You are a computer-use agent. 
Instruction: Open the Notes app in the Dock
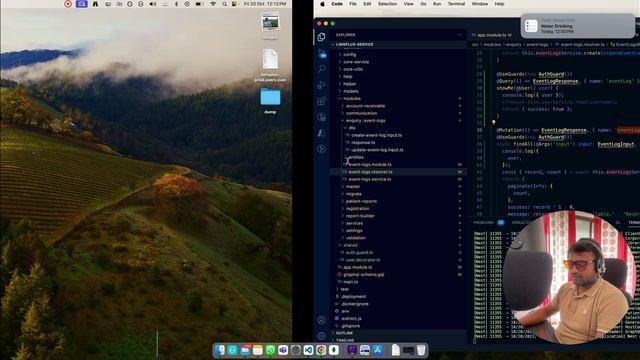point(258,350)
